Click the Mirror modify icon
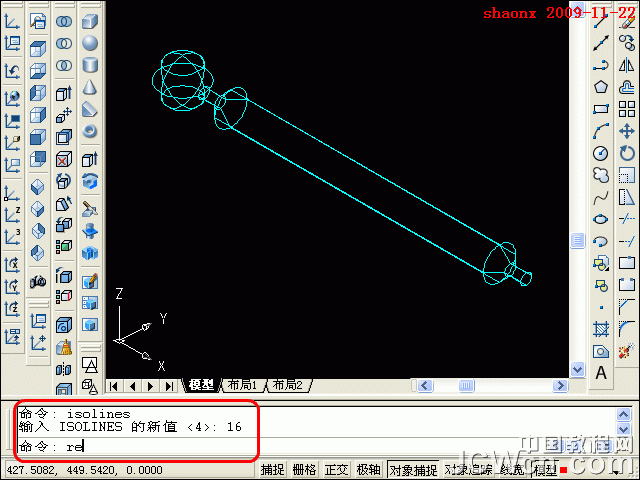The height and width of the screenshot is (480, 640). coord(627,65)
